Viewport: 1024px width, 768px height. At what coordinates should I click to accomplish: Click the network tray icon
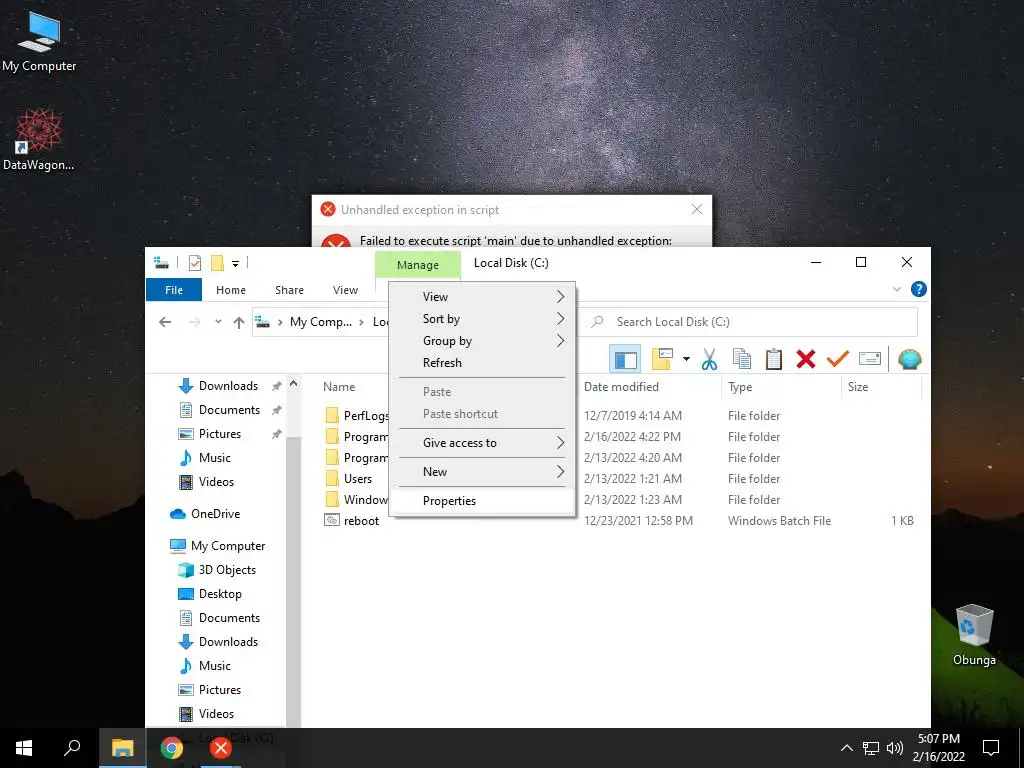[x=871, y=748]
